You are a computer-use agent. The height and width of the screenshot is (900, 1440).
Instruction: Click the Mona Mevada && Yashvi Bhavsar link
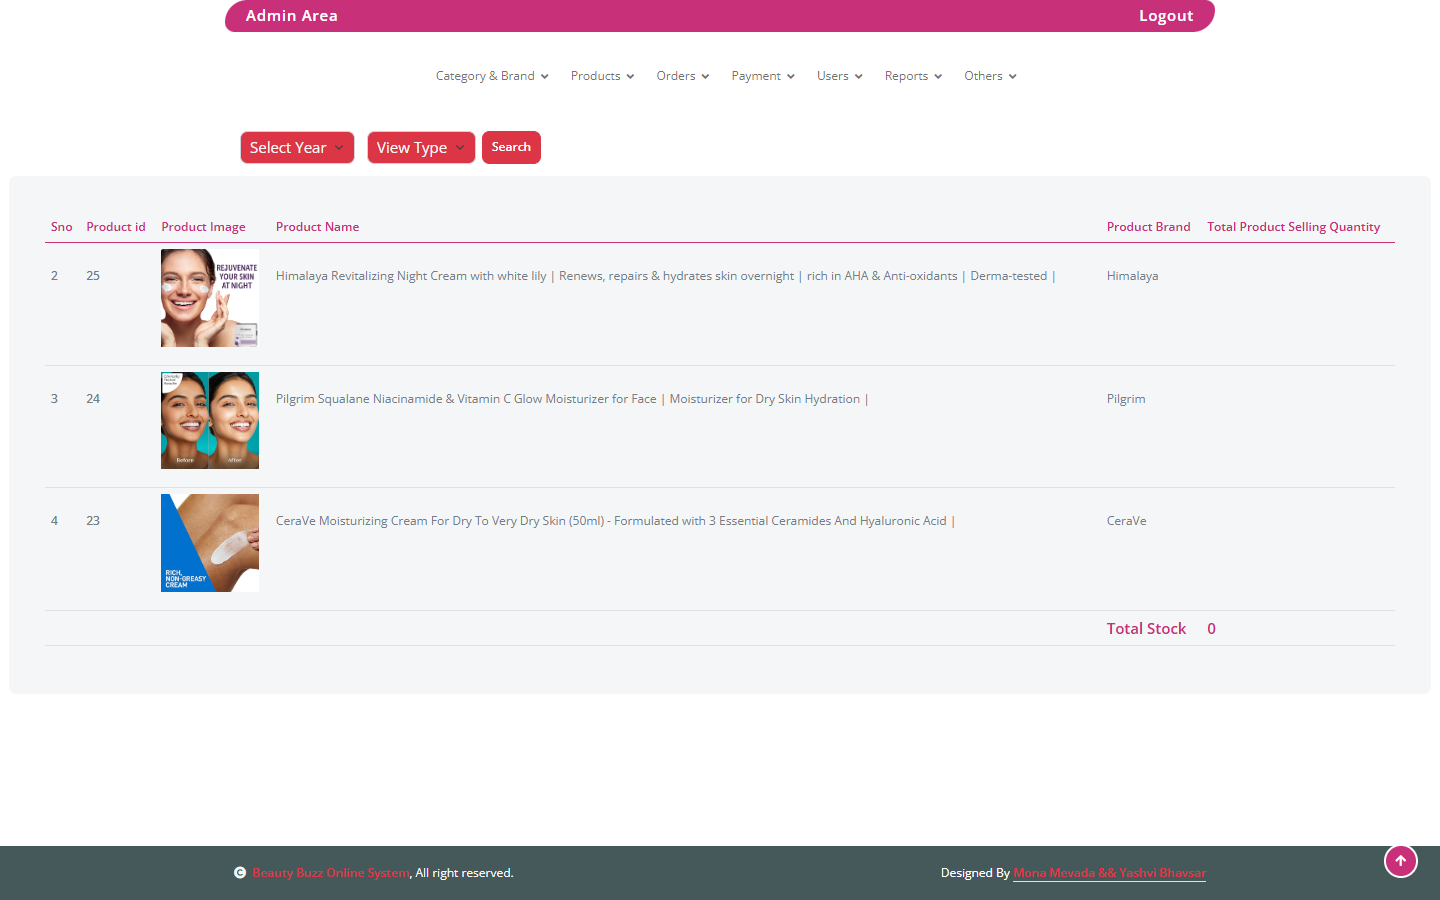tap(1109, 873)
